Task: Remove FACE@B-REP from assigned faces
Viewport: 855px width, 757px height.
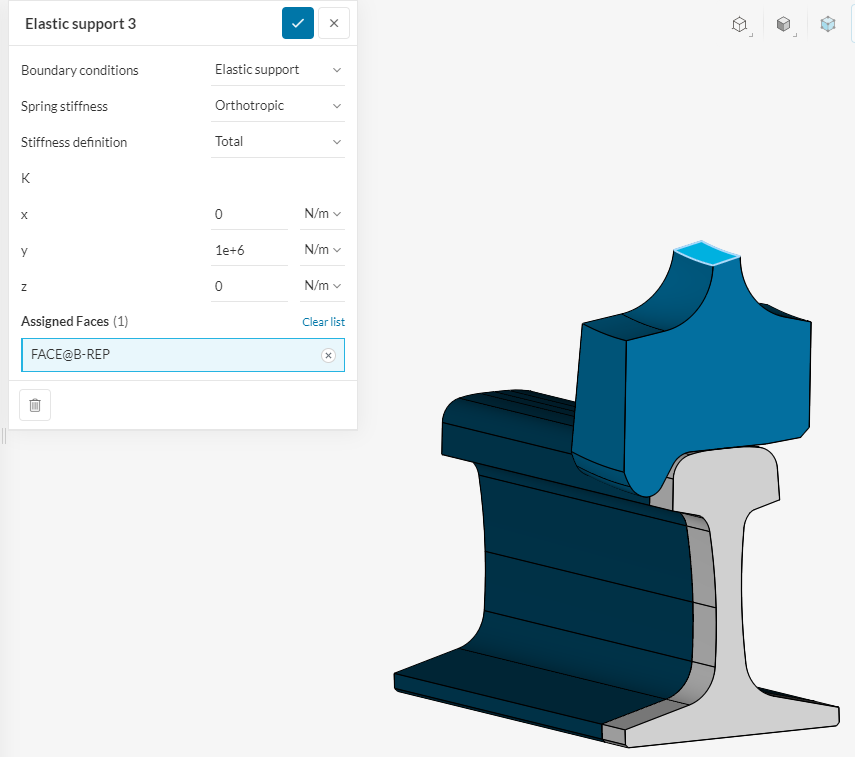Action: click(328, 355)
